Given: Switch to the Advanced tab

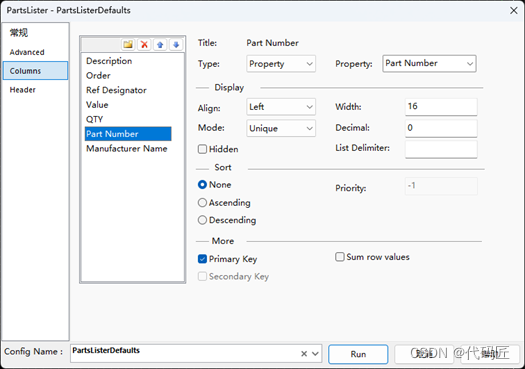Looking at the screenshot, I should click(27, 52).
